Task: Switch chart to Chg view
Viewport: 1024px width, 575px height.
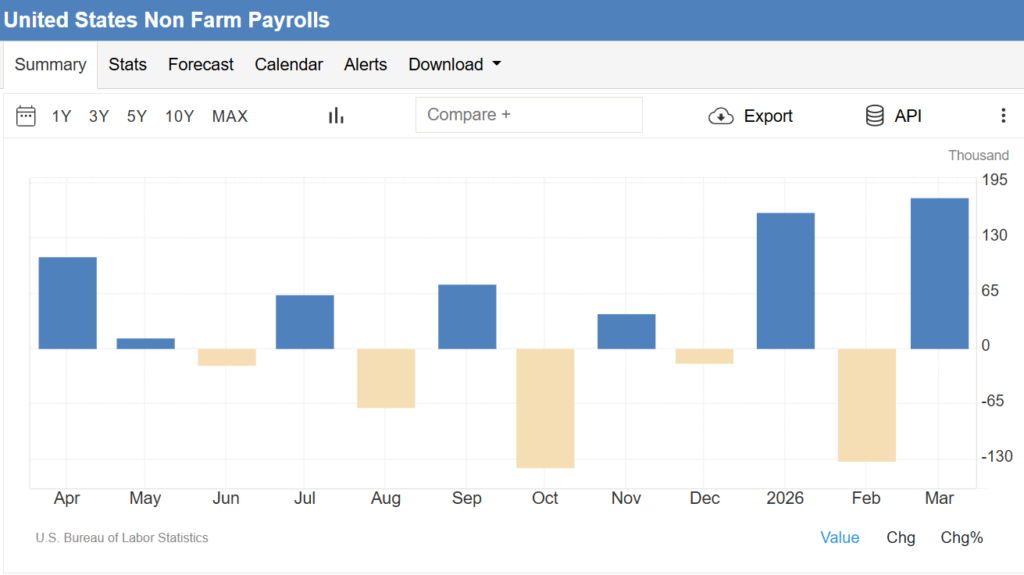Action: 900,537
